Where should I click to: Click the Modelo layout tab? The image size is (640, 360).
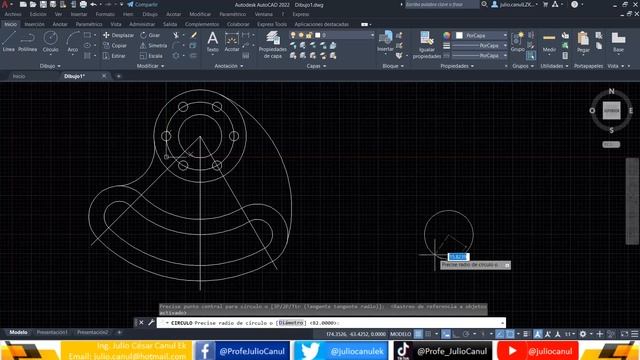point(18,332)
